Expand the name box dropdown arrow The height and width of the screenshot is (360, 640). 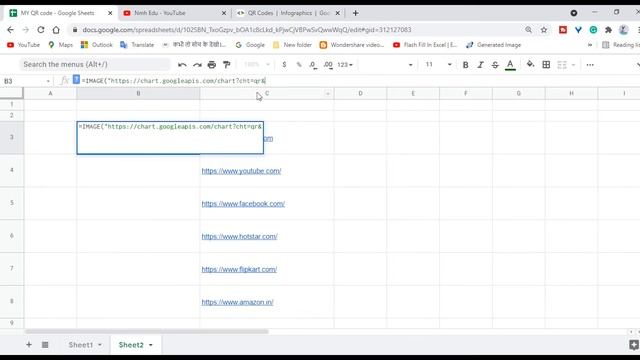48,81
